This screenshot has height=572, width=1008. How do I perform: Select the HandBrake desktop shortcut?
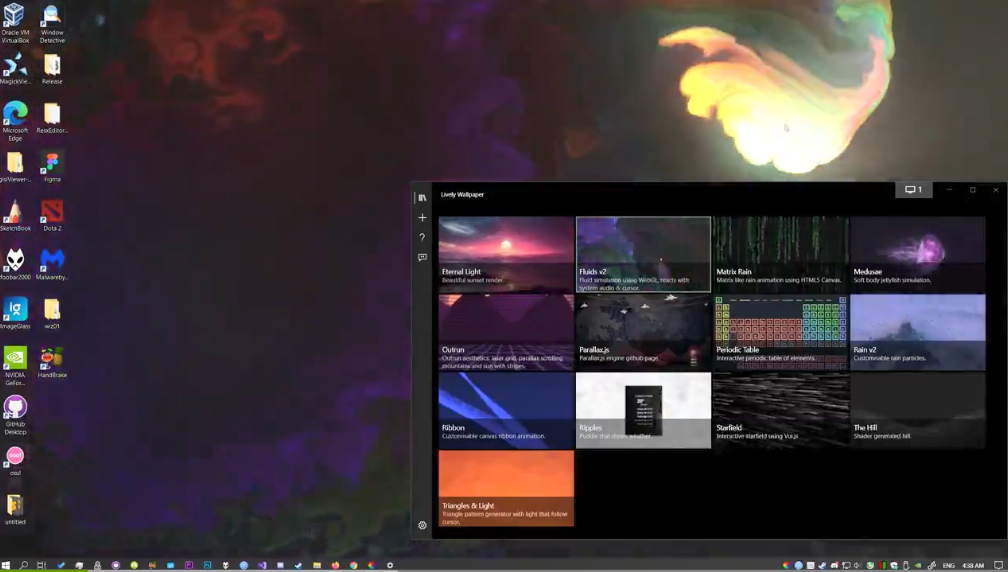[52, 362]
